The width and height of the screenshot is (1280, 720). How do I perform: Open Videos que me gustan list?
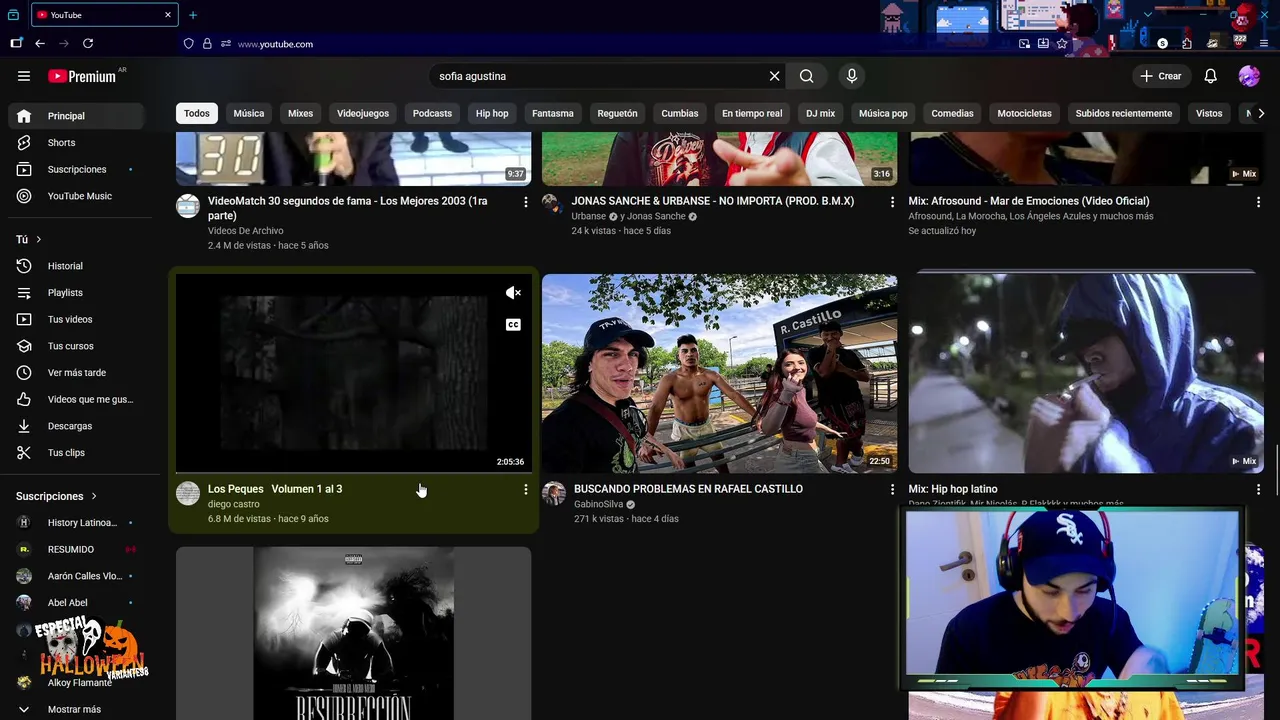[x=76, y=400]
